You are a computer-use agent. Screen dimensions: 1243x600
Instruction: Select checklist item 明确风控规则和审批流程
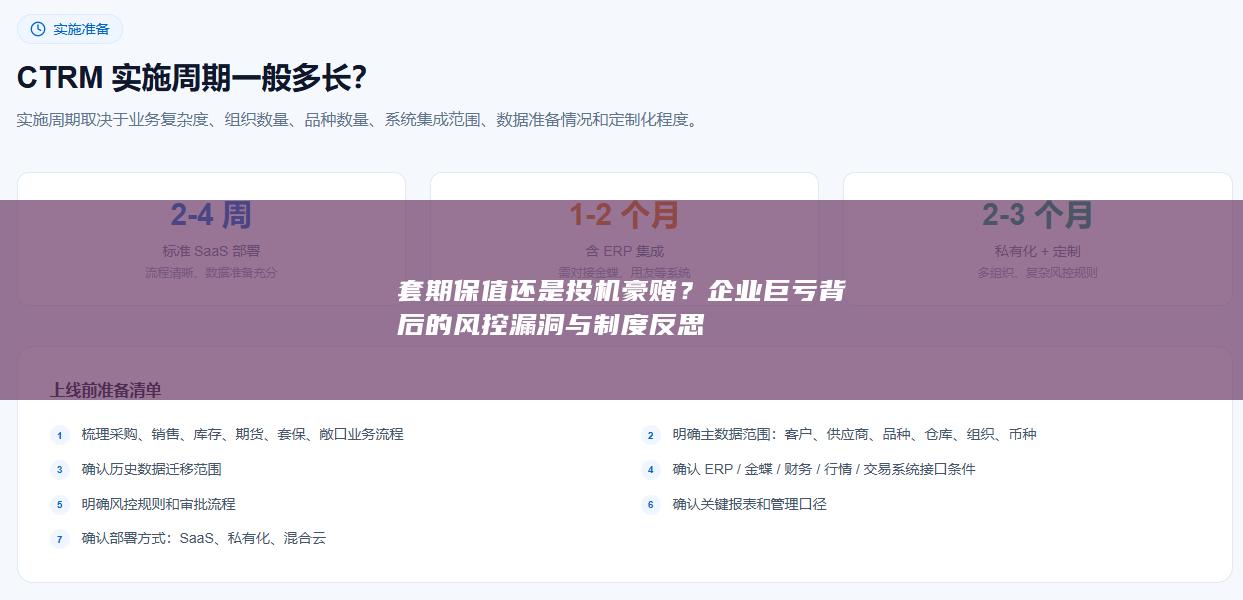(x=158, y=504)
